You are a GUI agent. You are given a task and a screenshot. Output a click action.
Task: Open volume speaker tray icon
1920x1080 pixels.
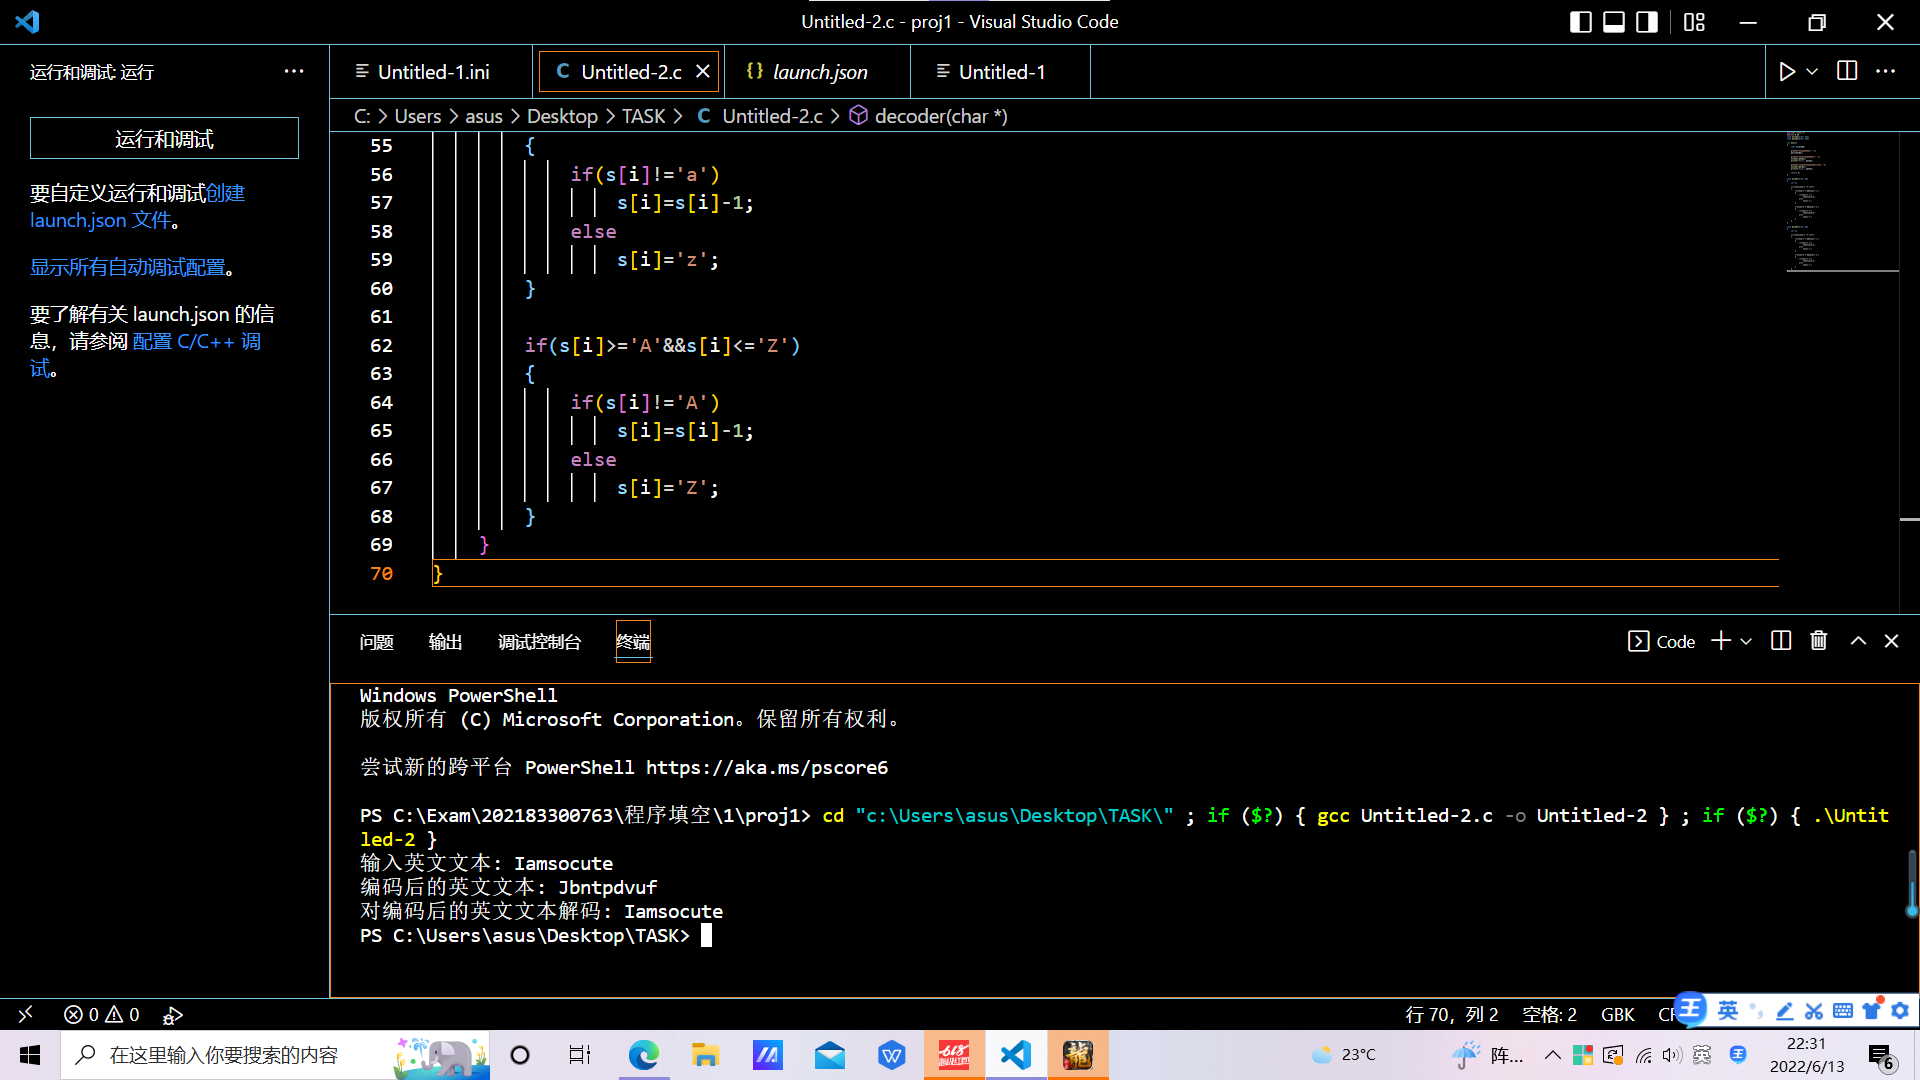(1672, 1055)
